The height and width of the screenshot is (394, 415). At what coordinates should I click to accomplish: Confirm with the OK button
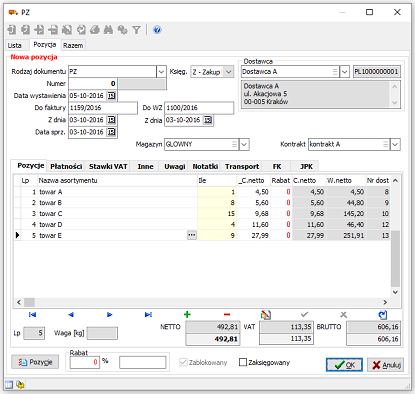point(344,365)
